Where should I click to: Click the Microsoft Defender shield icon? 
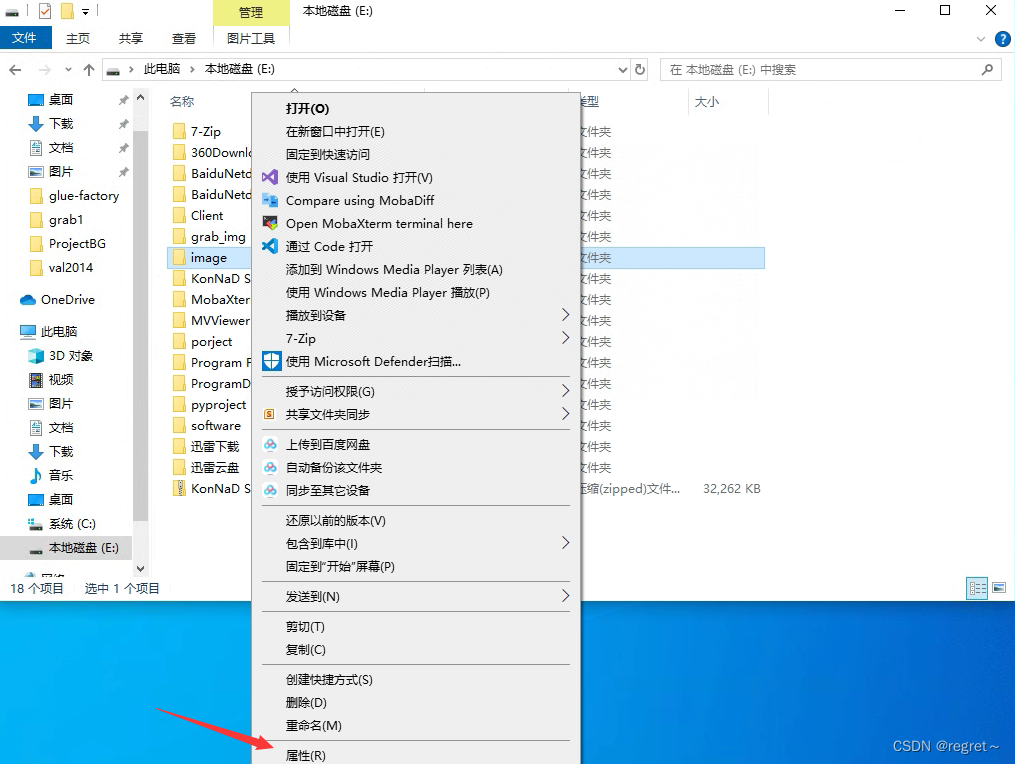tap(271, 361)
